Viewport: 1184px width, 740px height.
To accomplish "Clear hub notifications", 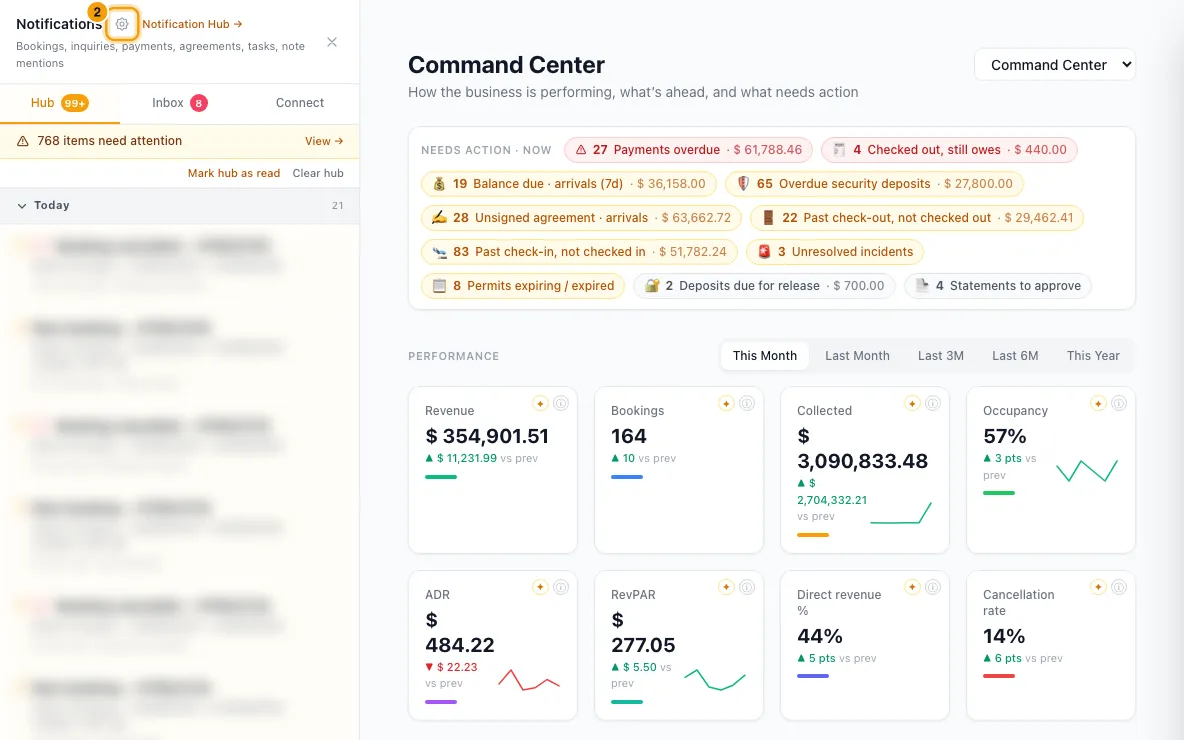I will click(318, 173).
